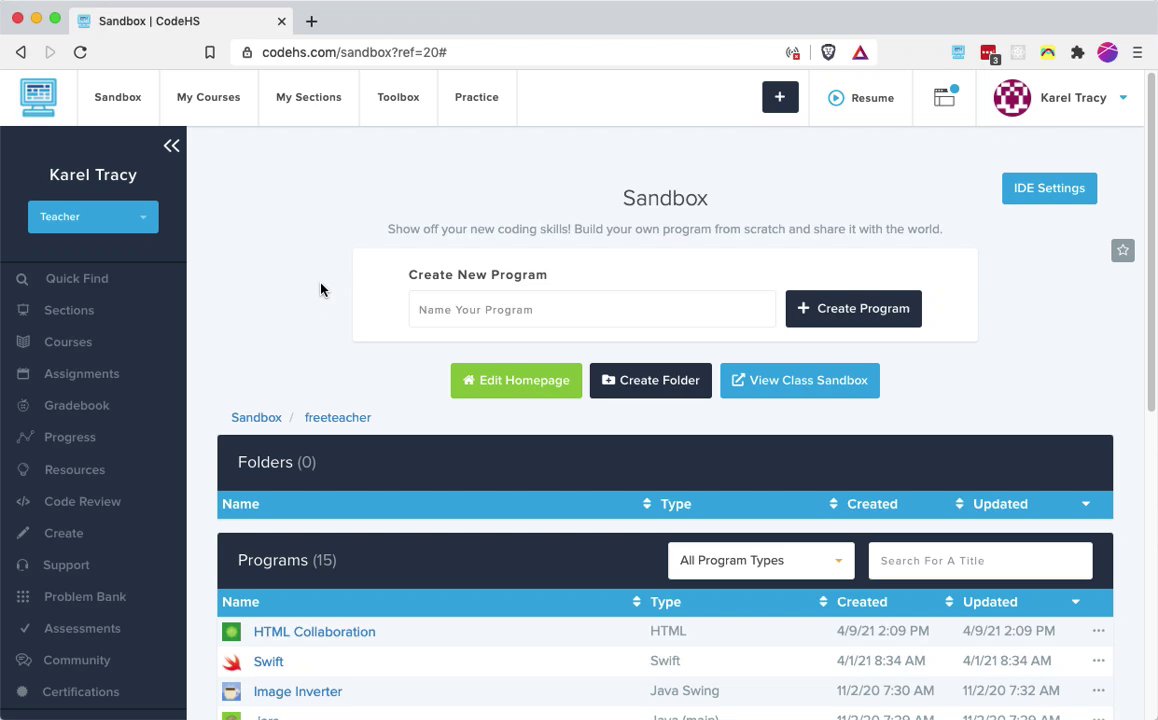Click the freeteacher breadcrumb link
Screen dimensions: 1158x720
click(x=338, y=417)
